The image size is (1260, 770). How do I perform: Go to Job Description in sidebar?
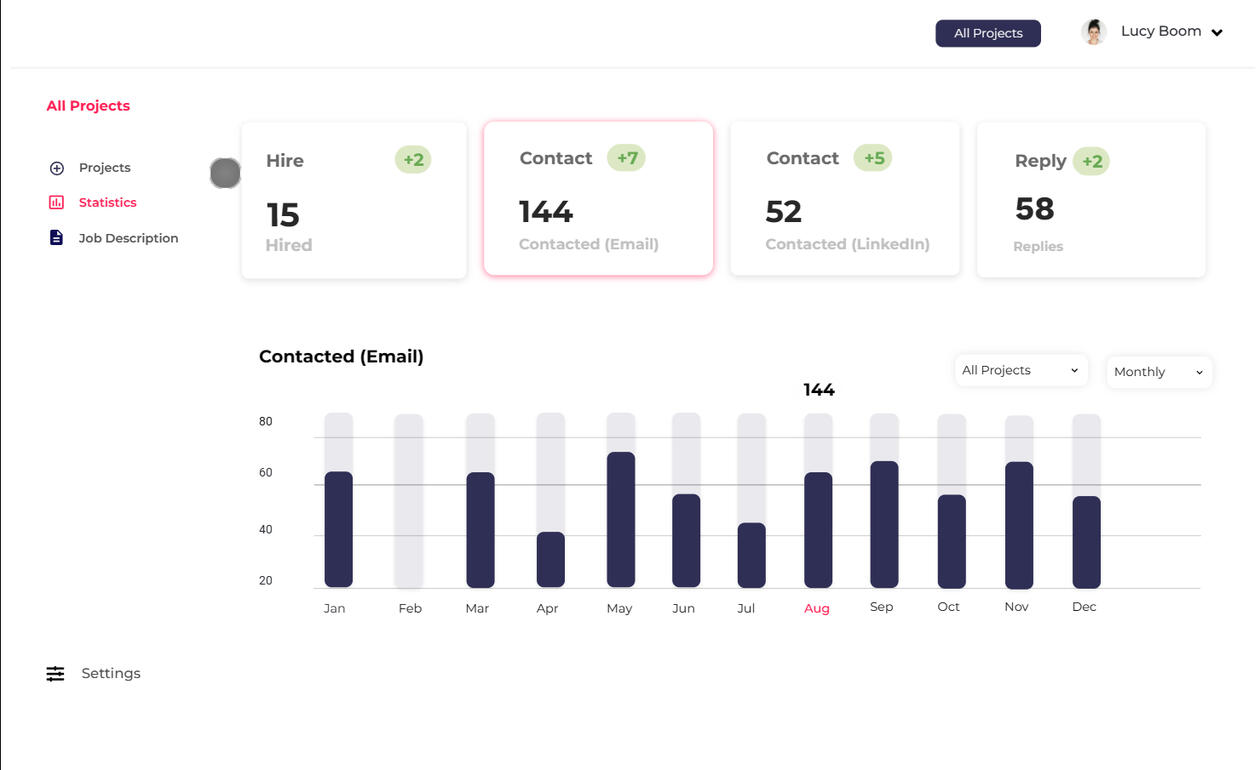click(x=128, y=238)
